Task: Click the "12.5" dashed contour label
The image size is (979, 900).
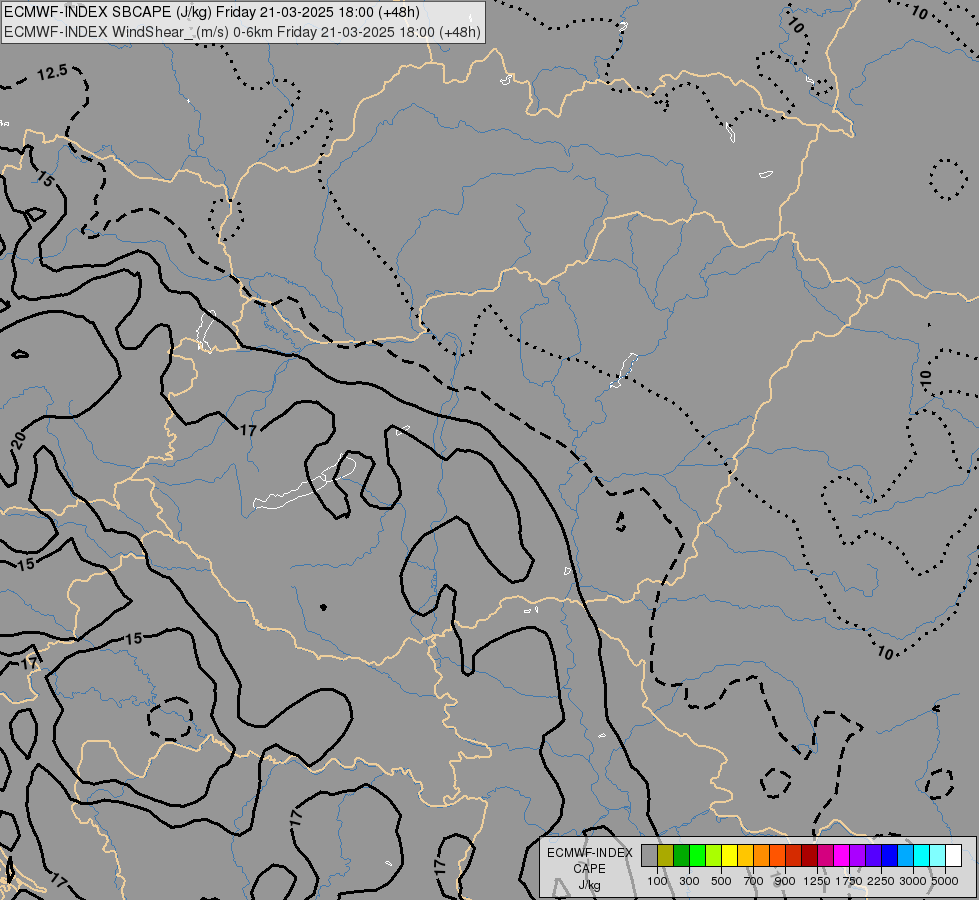Action: (52, 73)
